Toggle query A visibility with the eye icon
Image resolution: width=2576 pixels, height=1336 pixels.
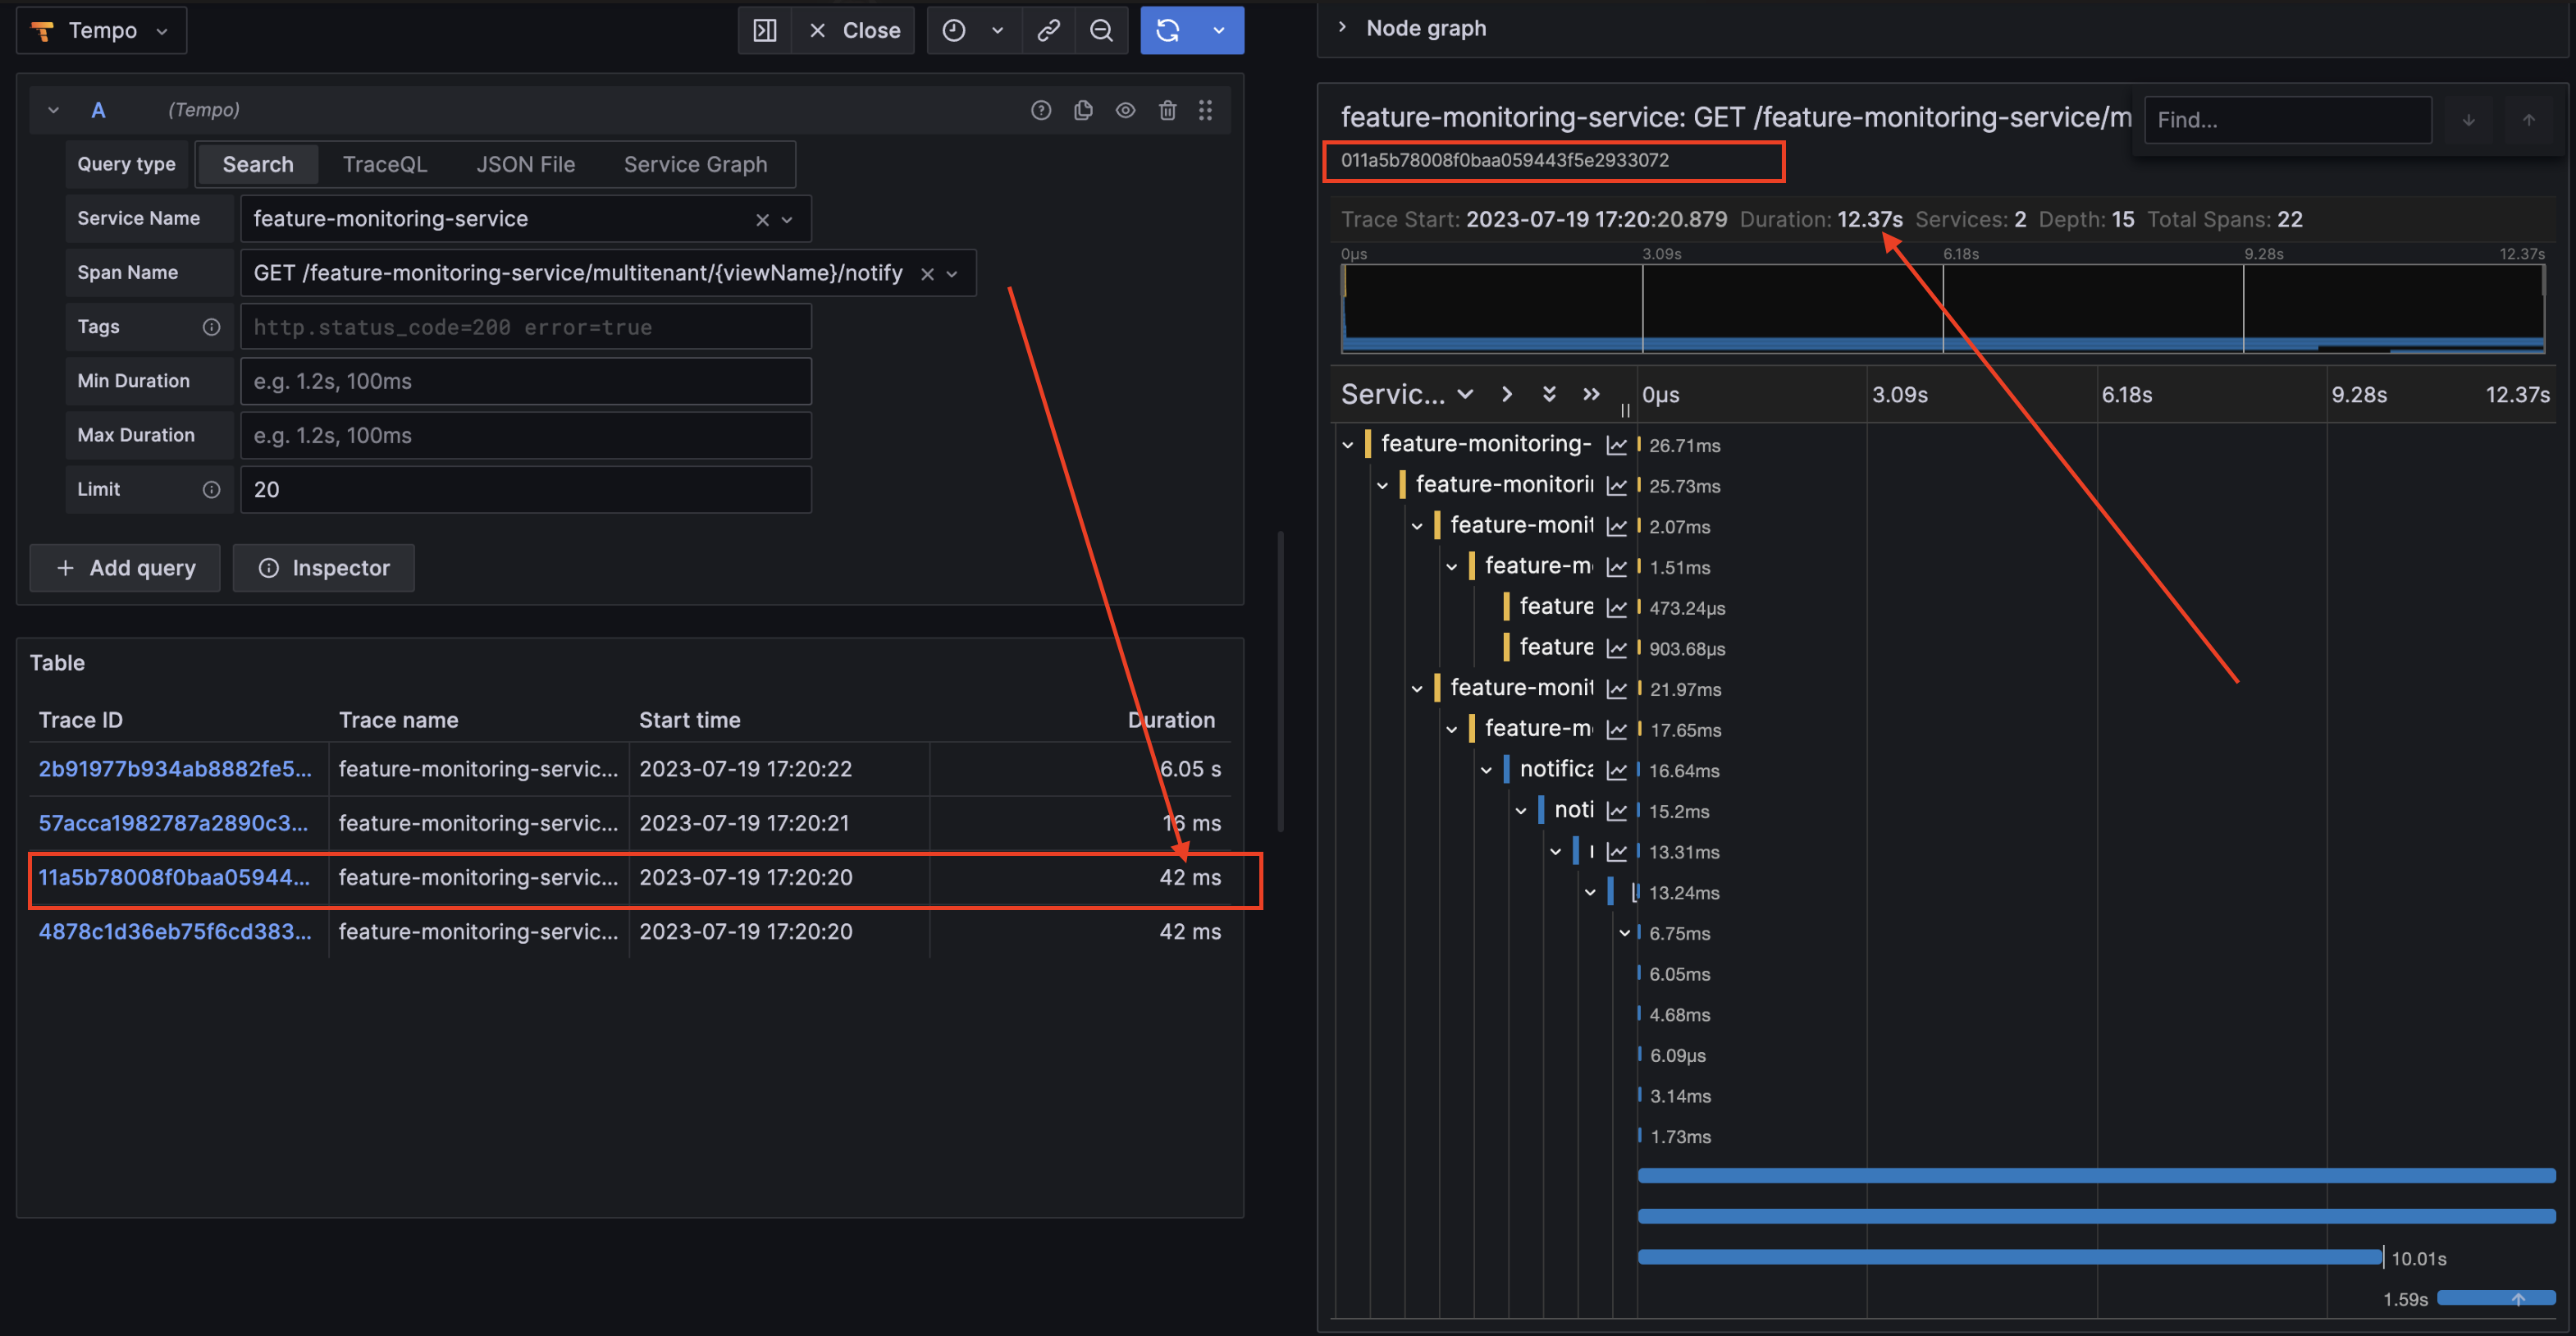1125,110
